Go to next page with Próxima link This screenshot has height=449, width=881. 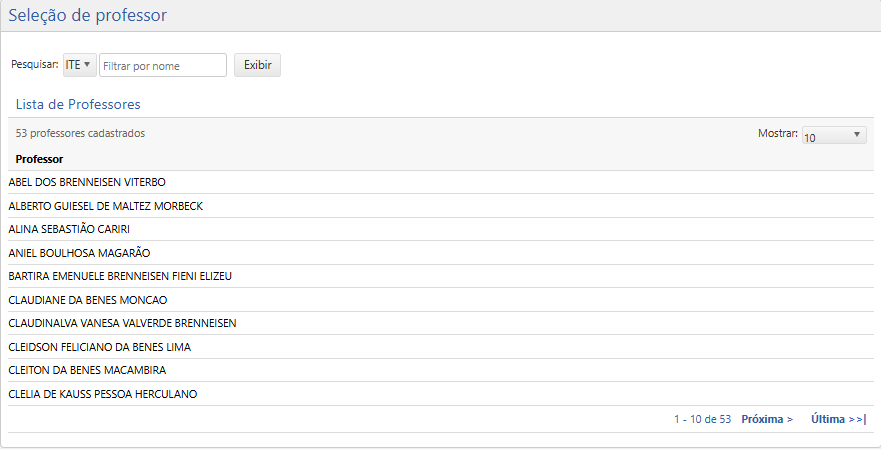[x=766, y=419]
